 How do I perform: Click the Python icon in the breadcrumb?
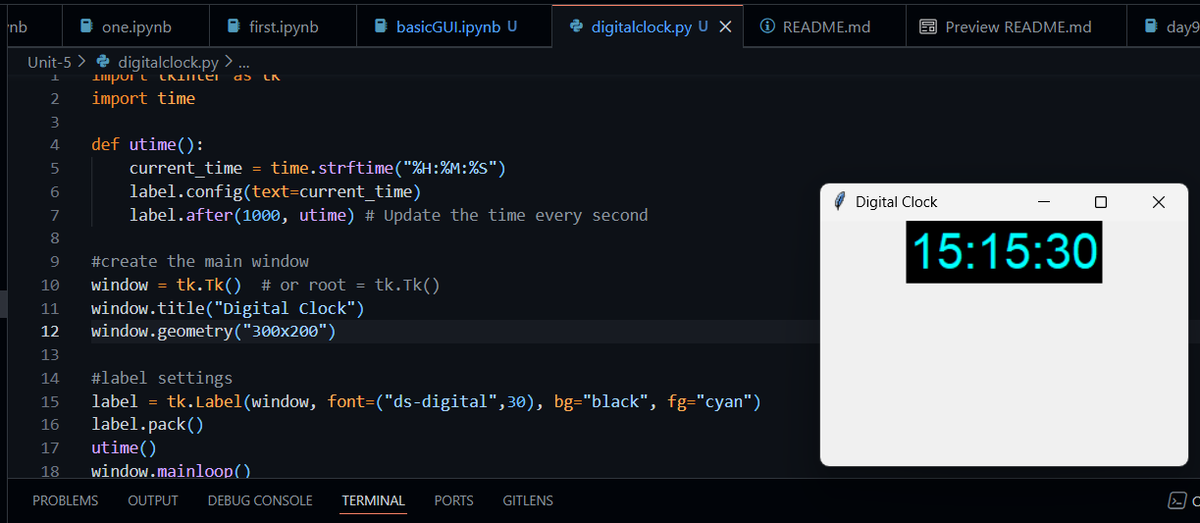click(x=103, y=63)
